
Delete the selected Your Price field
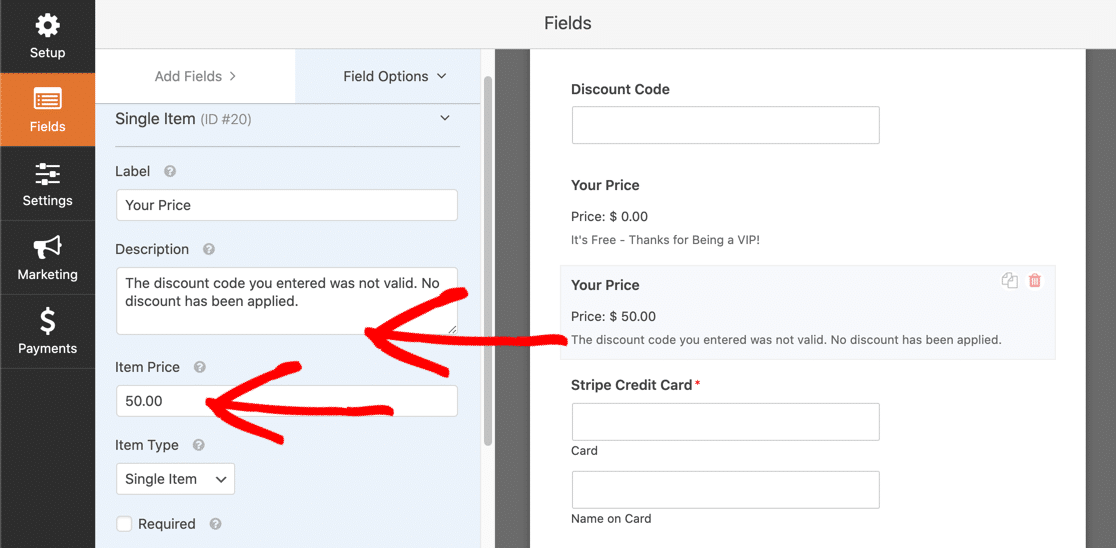(1035, 280)
